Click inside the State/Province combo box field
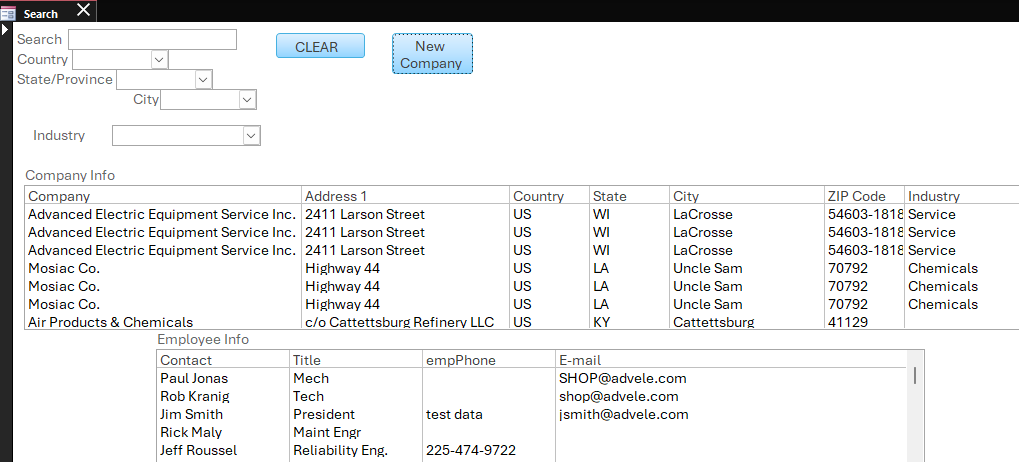Image resolution: width=1019 pixels, height=462 pixels. click(156, 80)
